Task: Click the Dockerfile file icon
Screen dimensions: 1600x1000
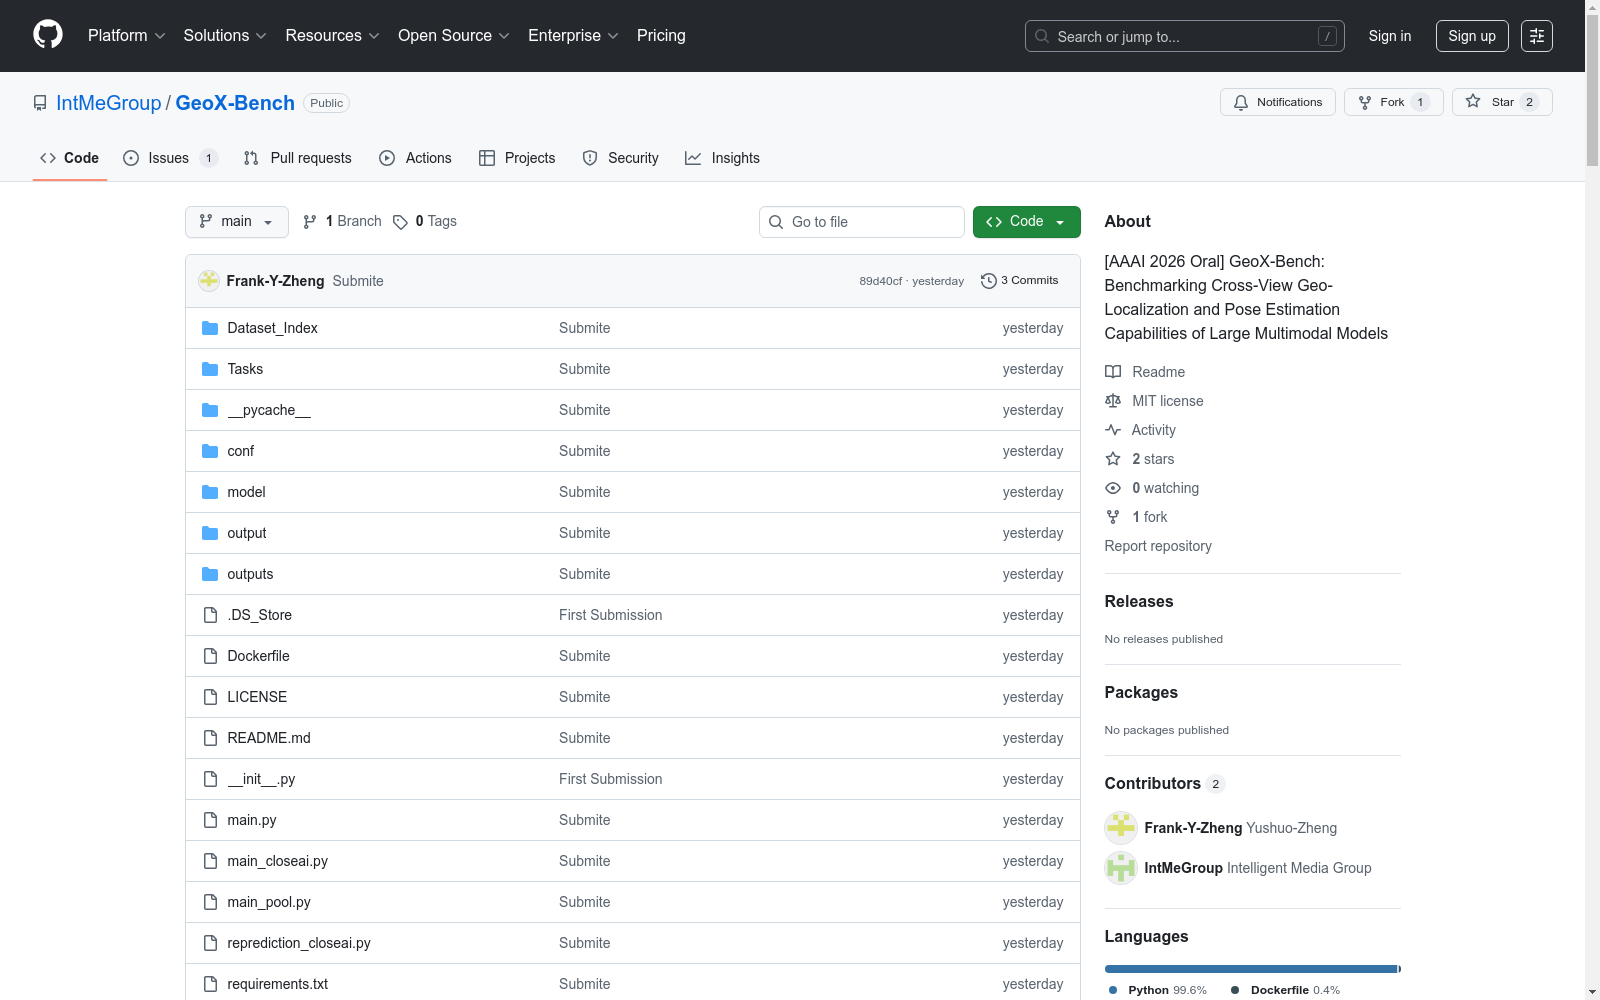Action: [210, 656]
